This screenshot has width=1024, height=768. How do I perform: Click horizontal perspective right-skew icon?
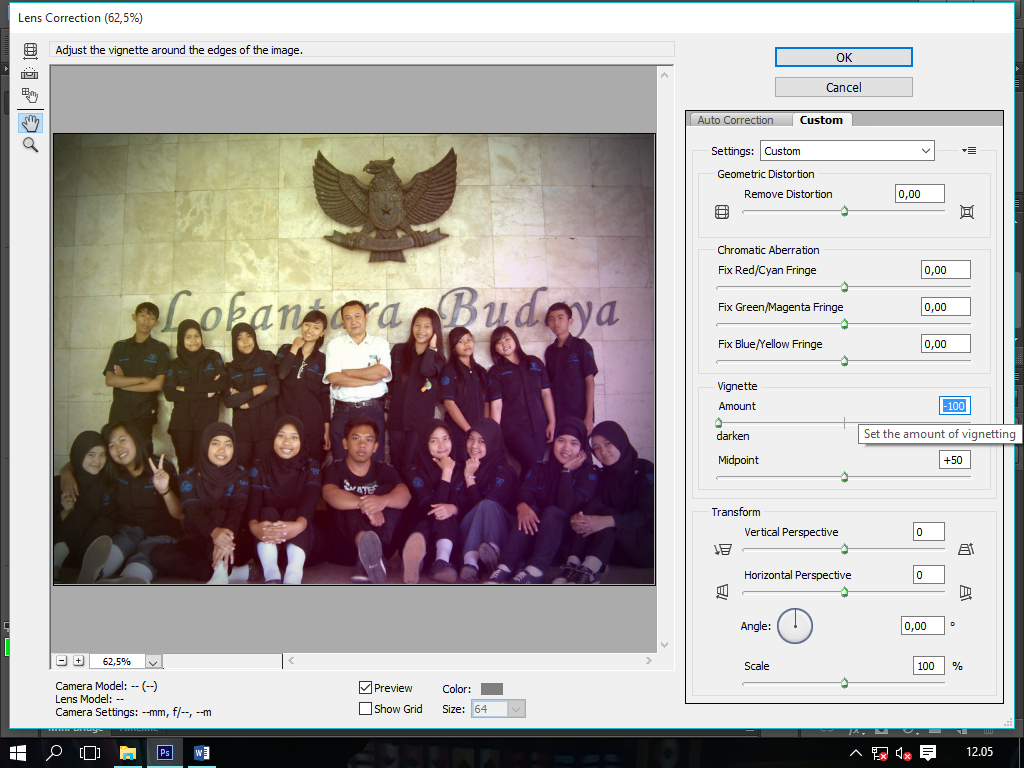[x=965, y=592]
